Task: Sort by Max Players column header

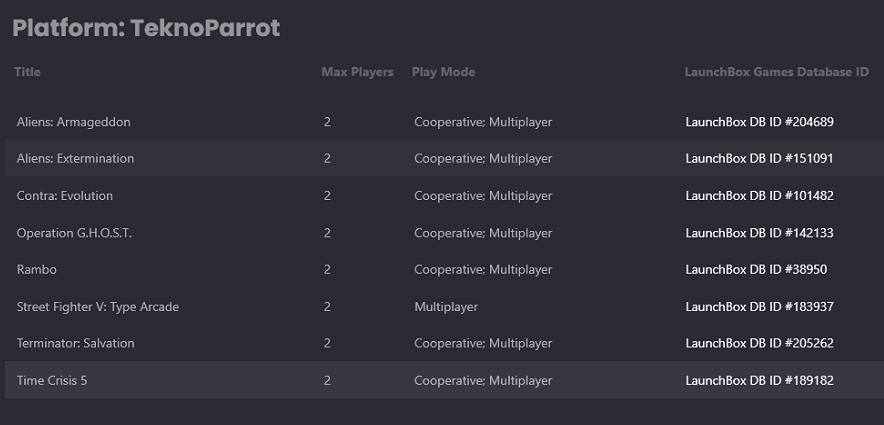Action: pyautogui.click(x=357, y=72)
